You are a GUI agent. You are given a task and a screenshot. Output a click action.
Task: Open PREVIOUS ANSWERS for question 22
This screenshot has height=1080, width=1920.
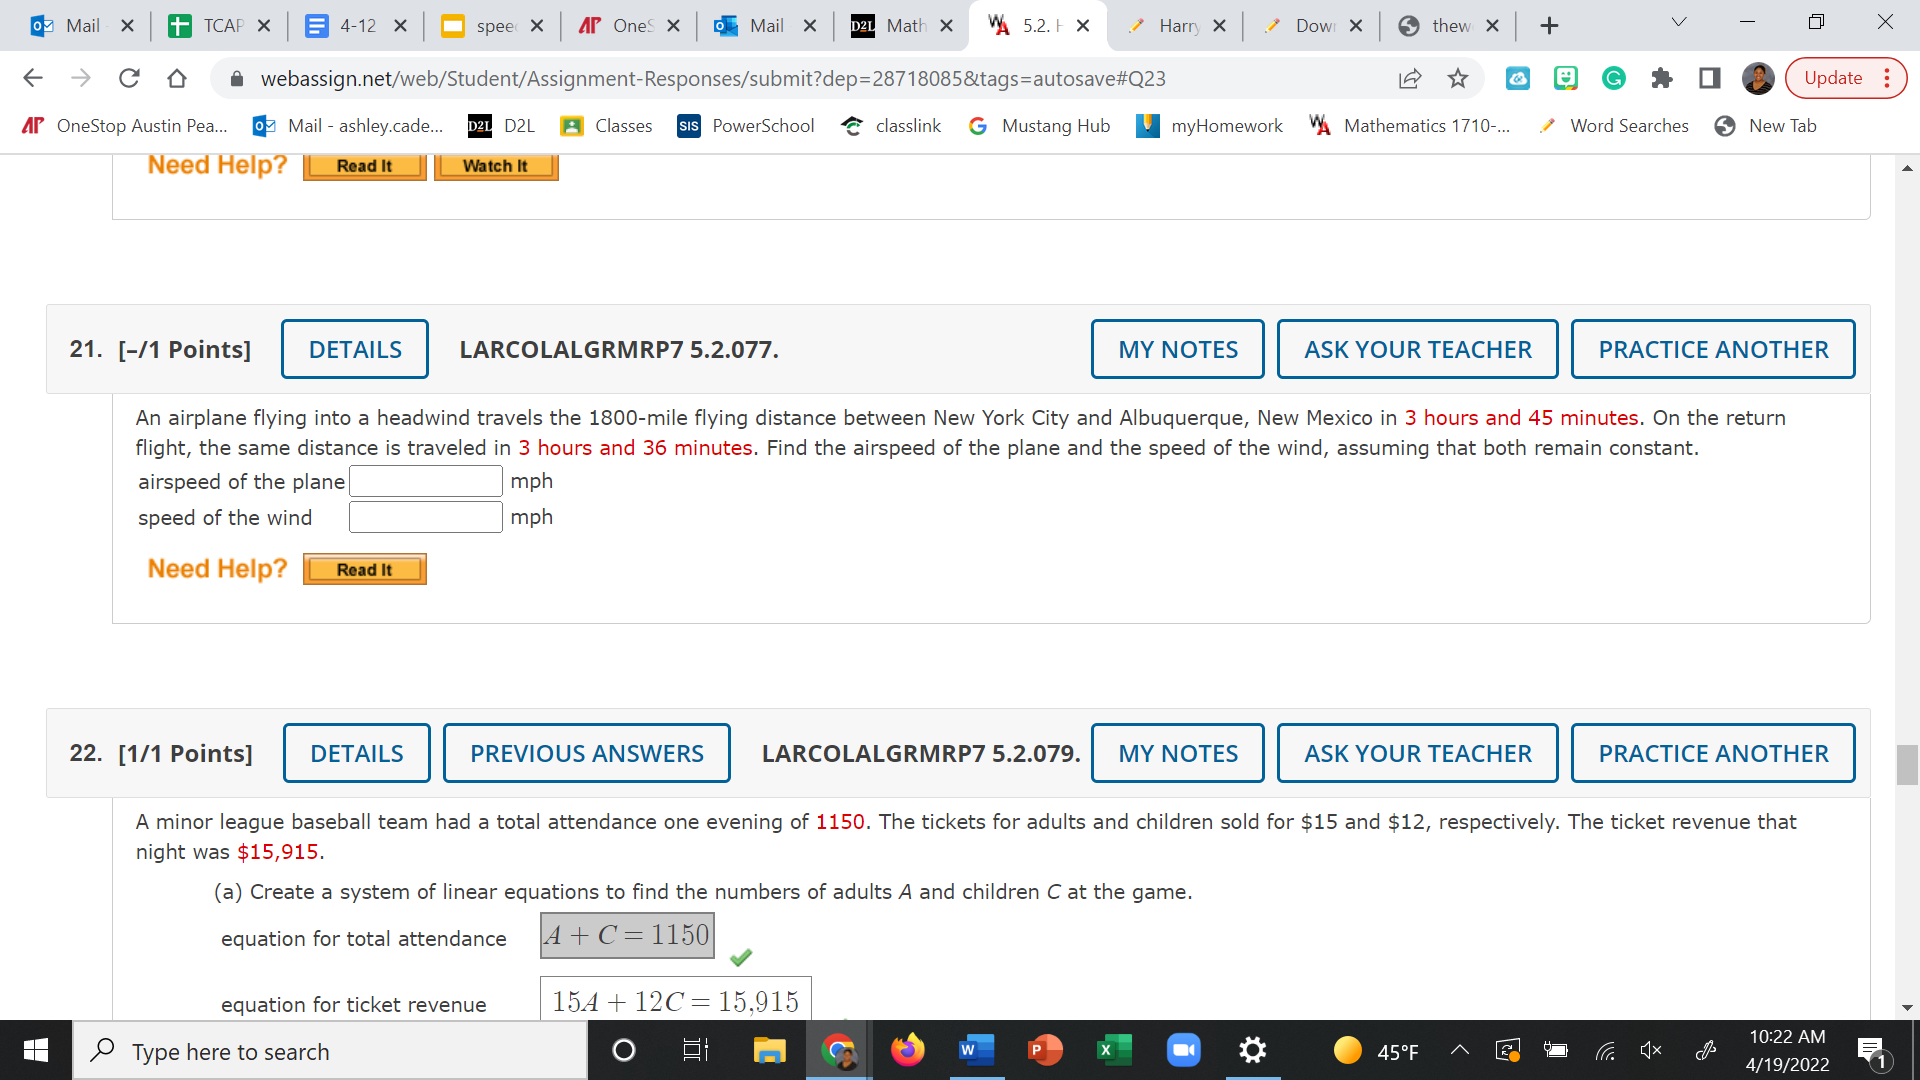(x=587, y=753)
